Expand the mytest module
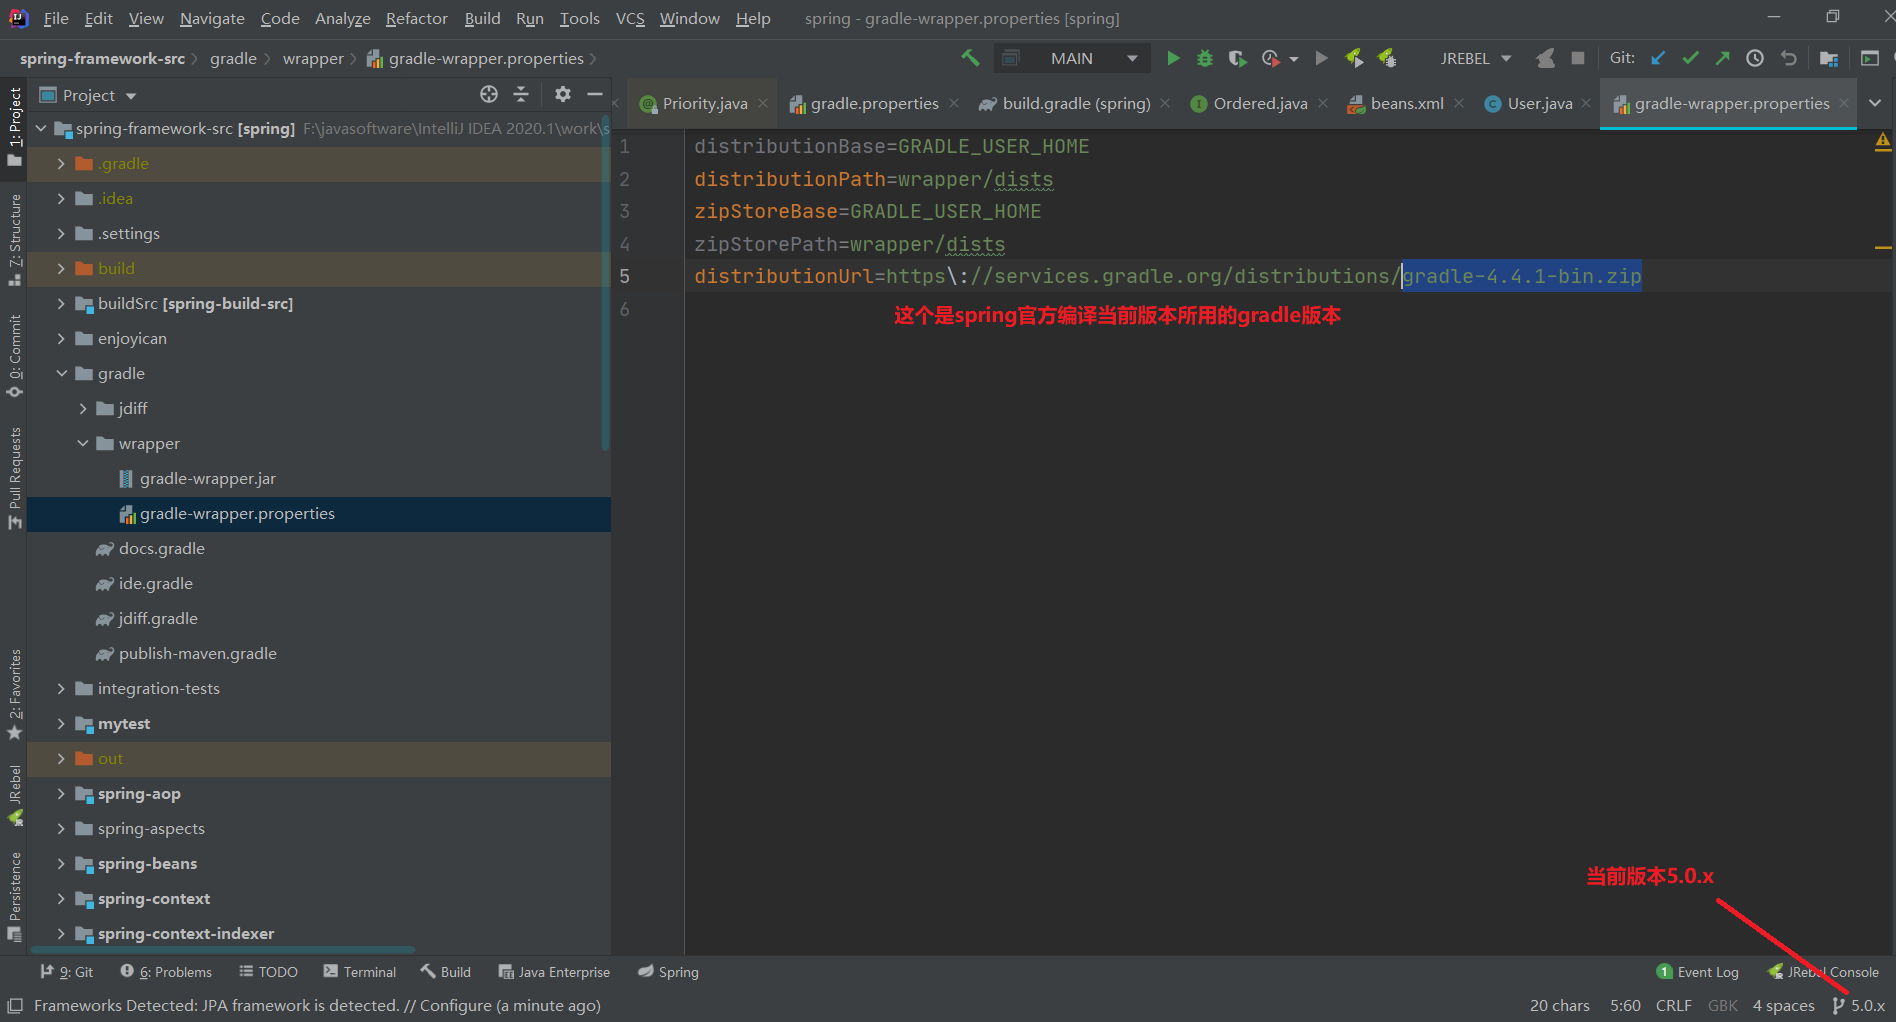Image resolution: width=1896 pixels, height=1022 pixels. click(x=61, y=723)
